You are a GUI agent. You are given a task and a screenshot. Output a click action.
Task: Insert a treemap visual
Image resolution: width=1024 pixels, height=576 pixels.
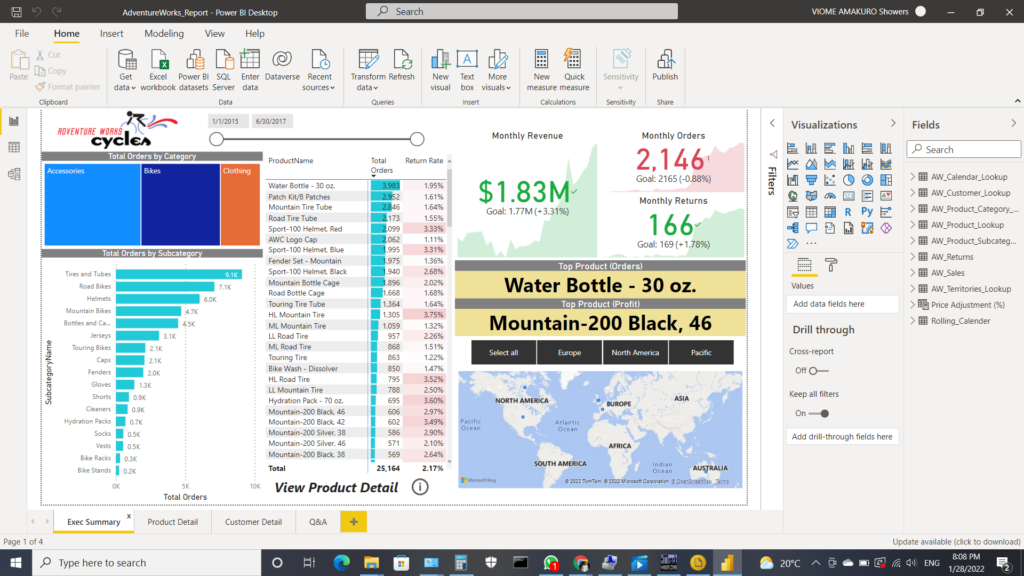click(x=886, y=180)
